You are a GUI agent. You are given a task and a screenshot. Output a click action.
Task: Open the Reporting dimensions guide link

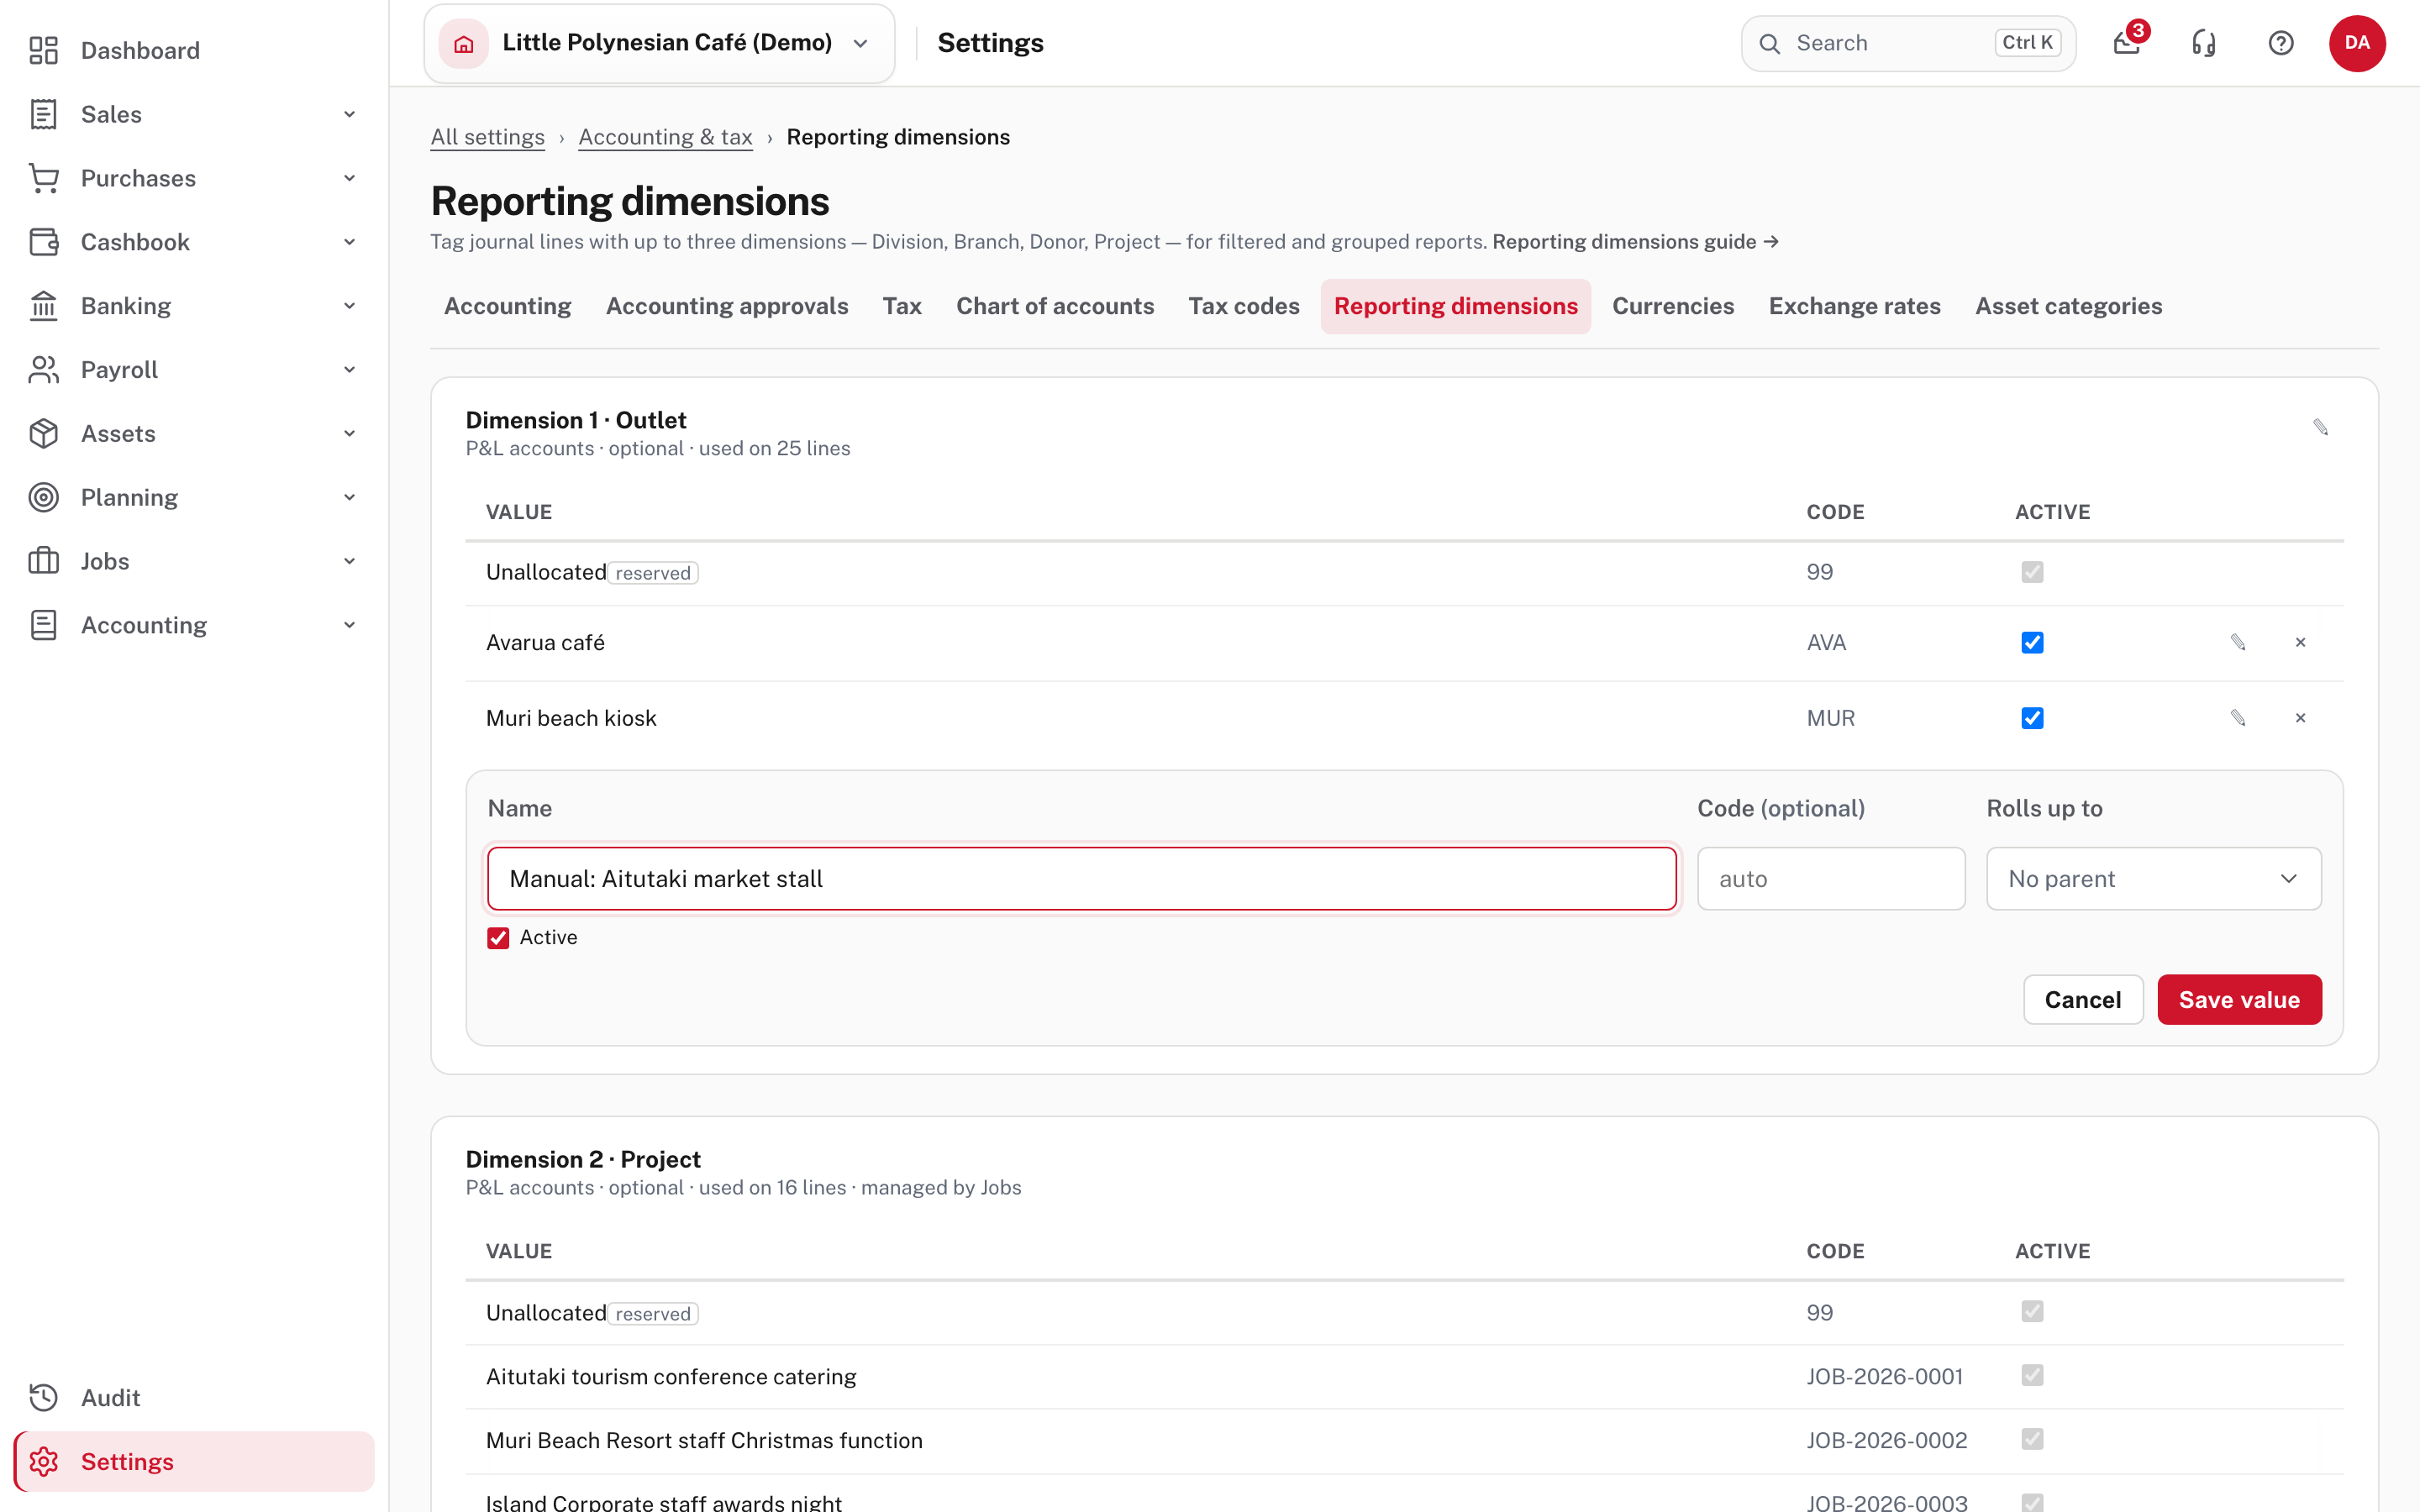(1635, 242)
